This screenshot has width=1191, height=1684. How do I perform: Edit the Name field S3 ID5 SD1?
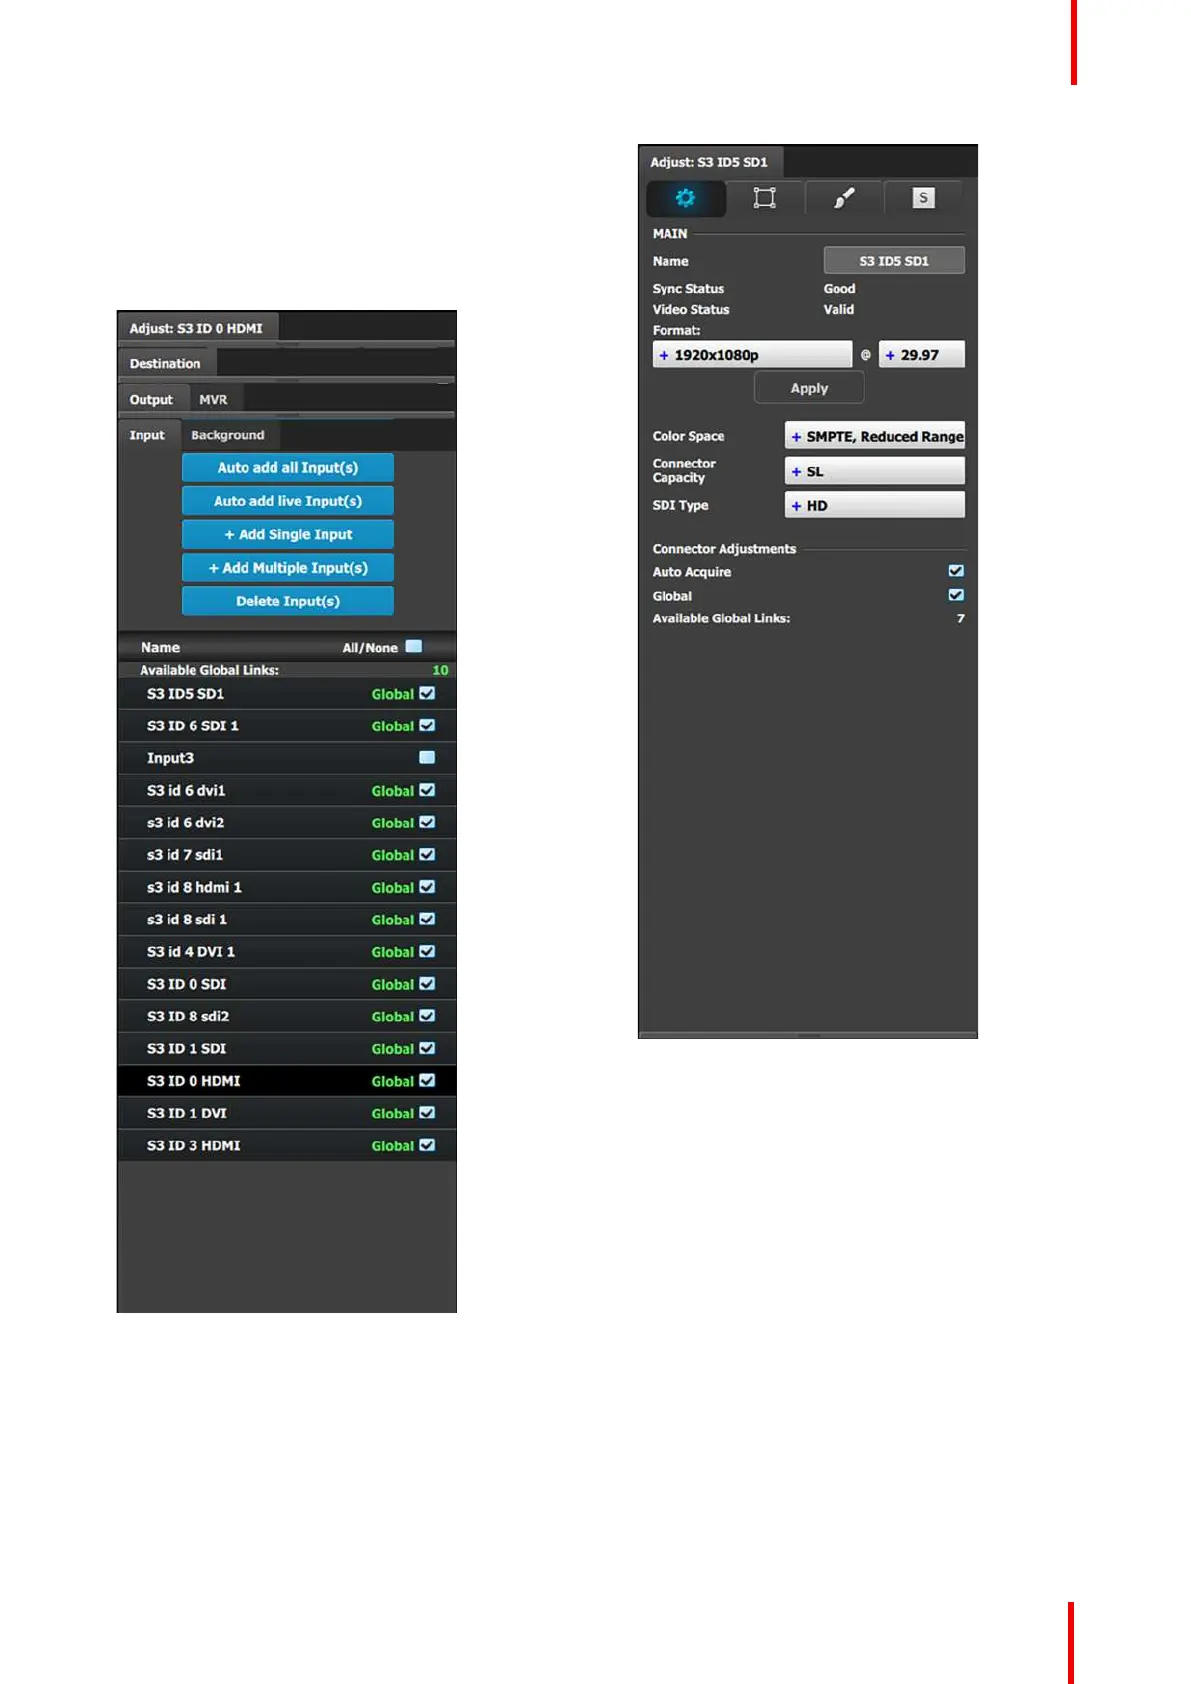[894, 261]
